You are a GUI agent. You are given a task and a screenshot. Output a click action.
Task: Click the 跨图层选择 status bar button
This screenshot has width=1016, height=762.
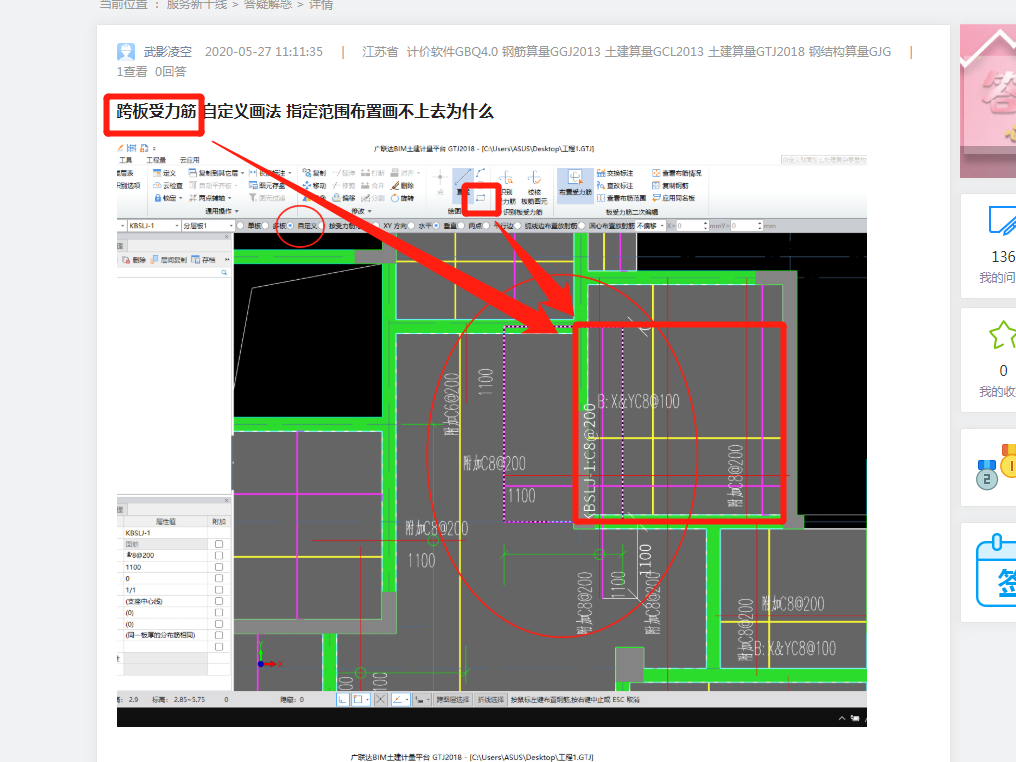pyautogui.click(x=452, y=700)
